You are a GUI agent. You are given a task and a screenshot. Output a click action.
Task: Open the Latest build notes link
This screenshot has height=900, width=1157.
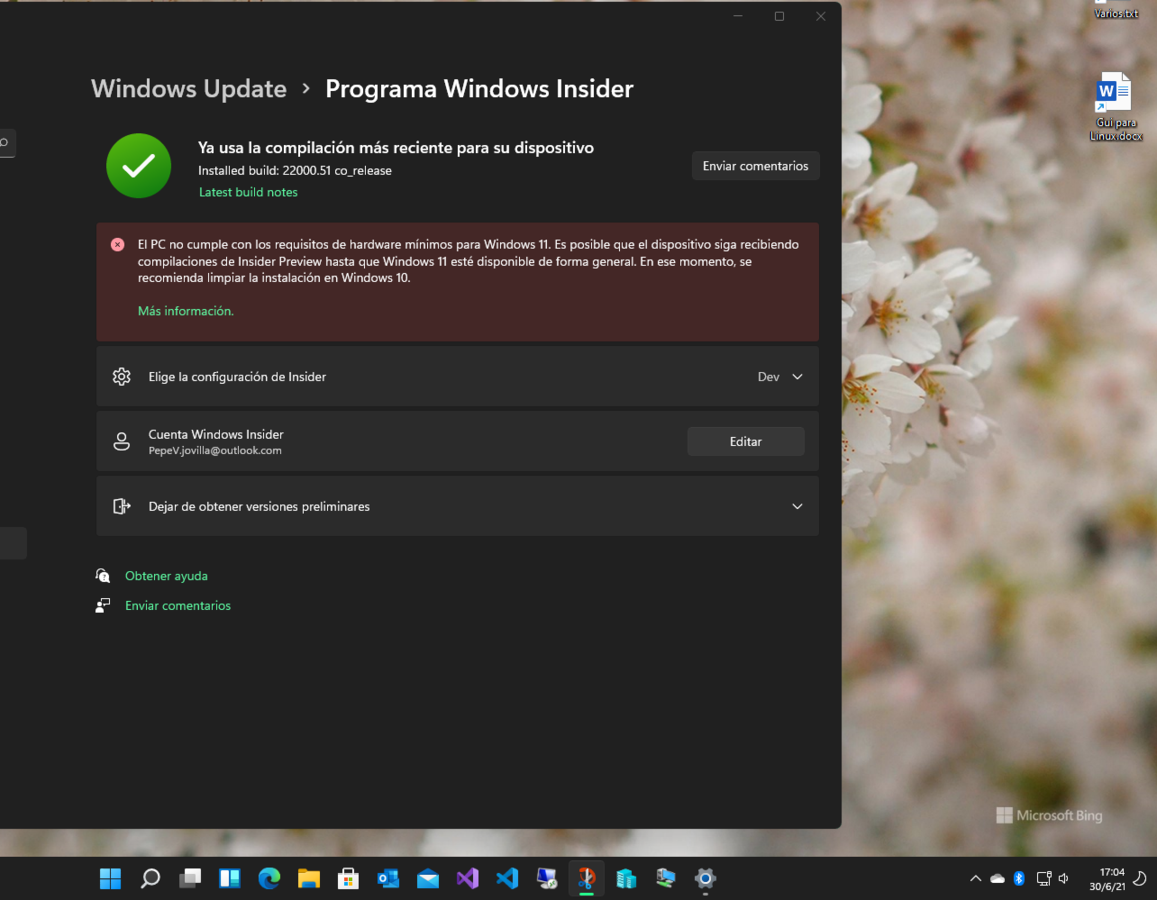pyautogui.click(x=248, y=192)
